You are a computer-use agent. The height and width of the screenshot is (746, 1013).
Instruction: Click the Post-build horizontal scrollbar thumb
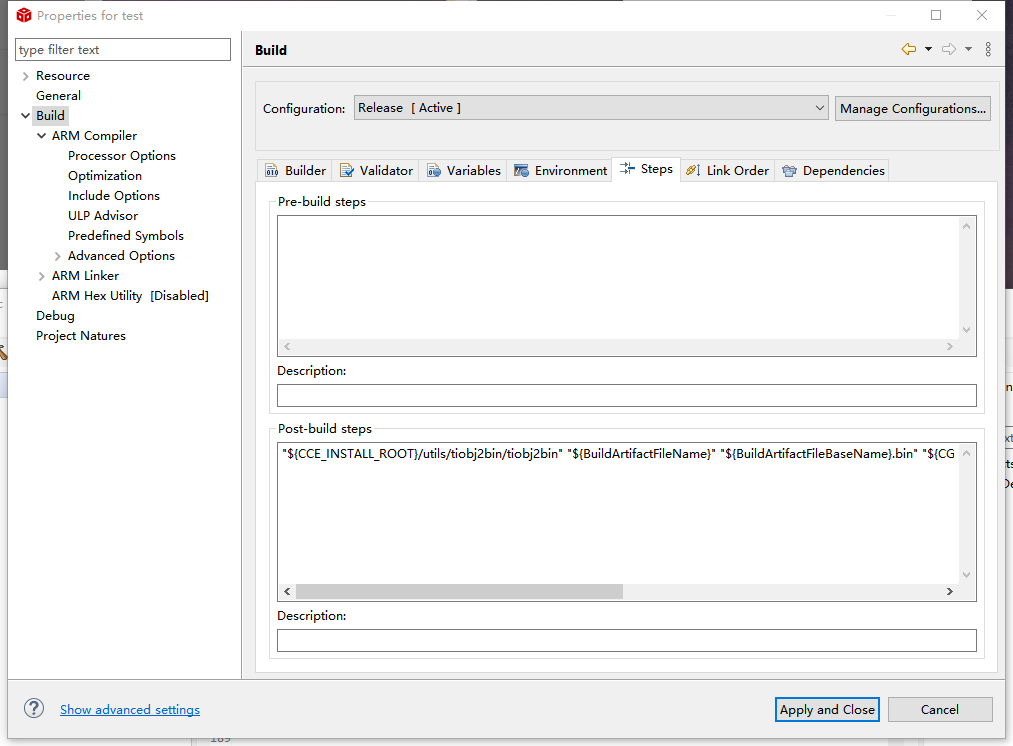(459, 592)
